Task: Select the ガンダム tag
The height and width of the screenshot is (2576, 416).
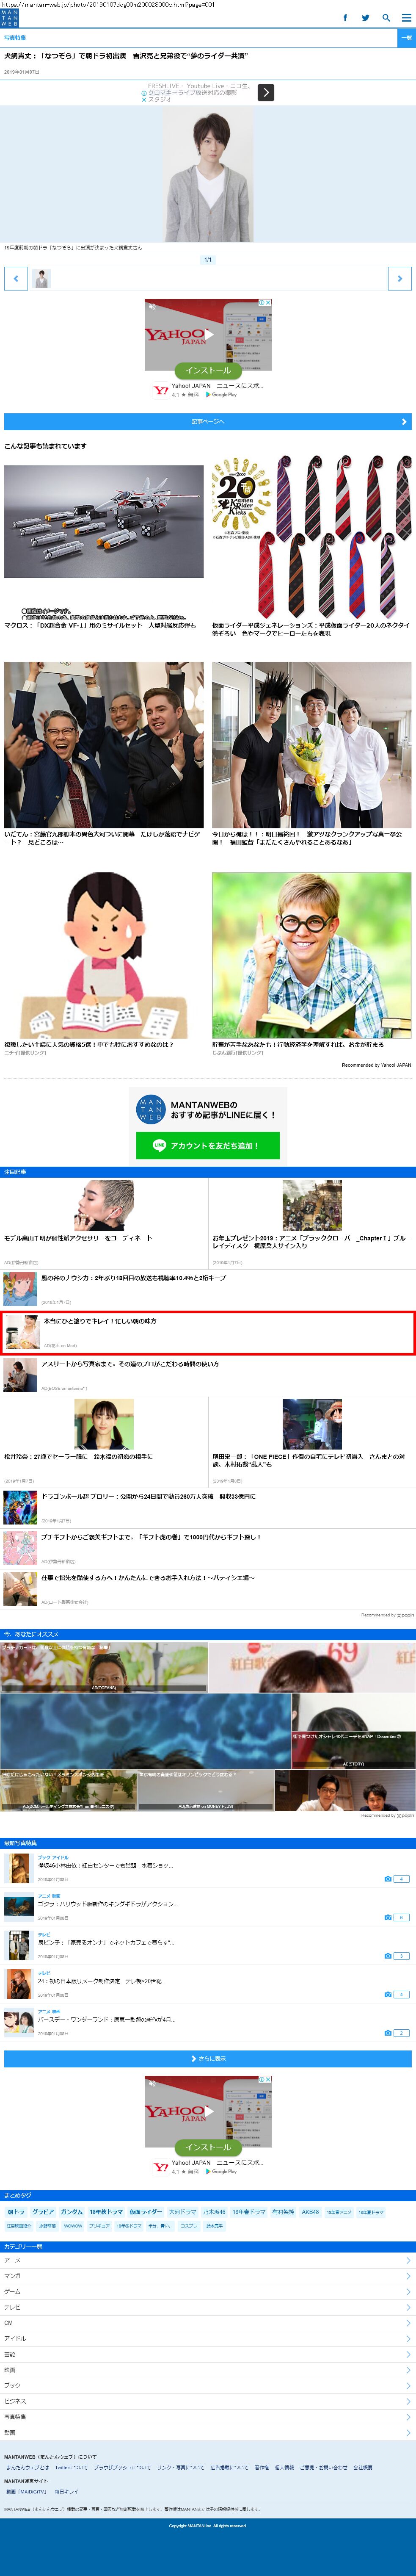Action: pos(72,2212)
